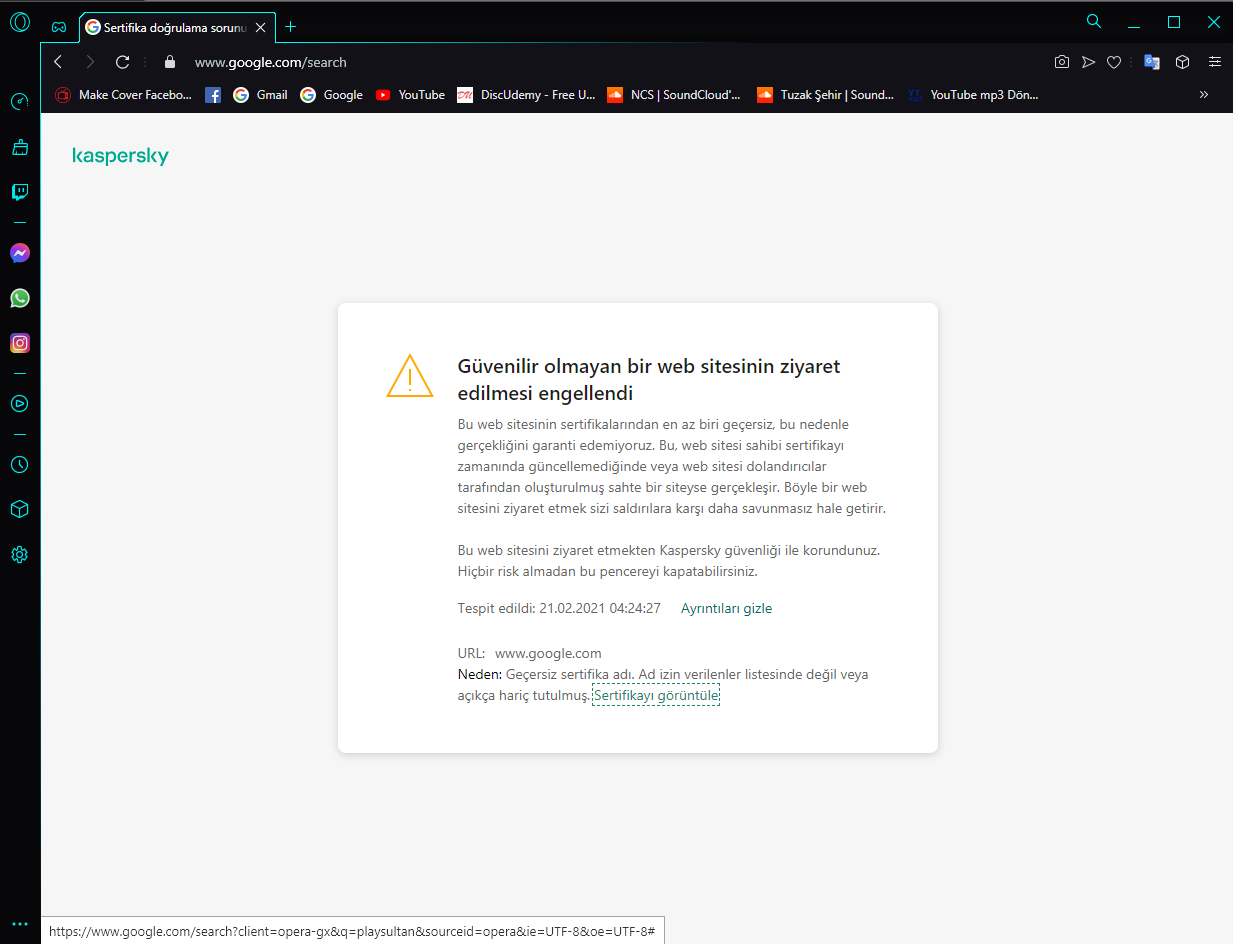The width and height of the screenshot is (1233, 944).
Task: Open the Gmail bookmark
Action: [260, 95]
